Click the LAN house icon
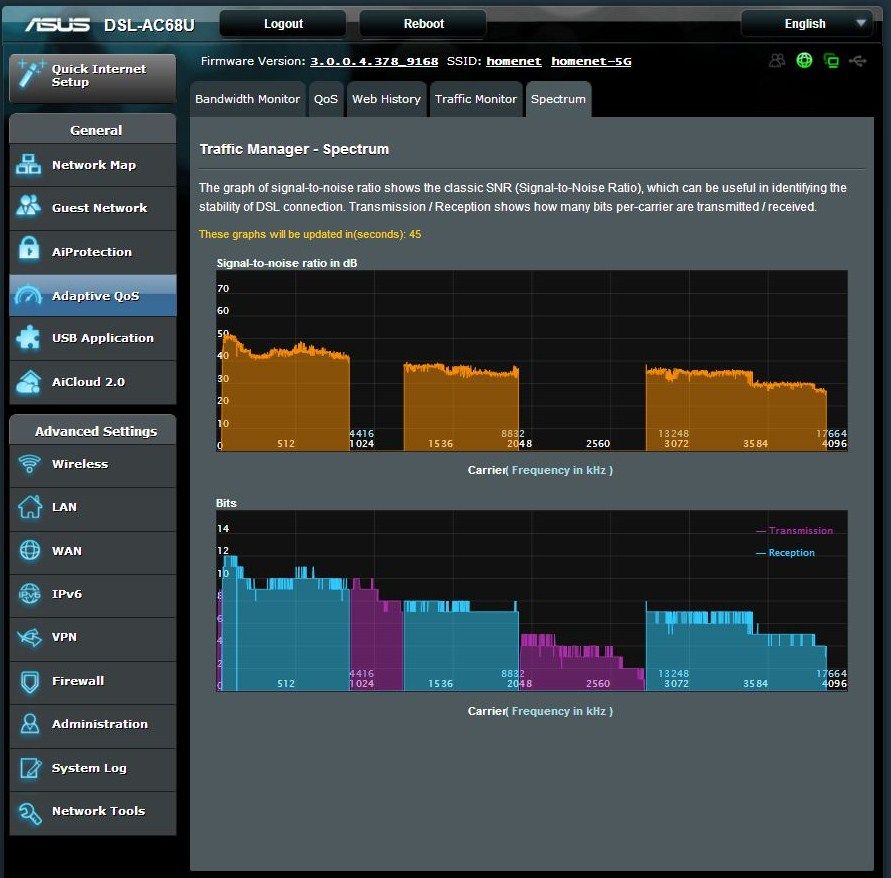Image resolution: width=891 pixels, height=878 pixels. pos(30,506)
